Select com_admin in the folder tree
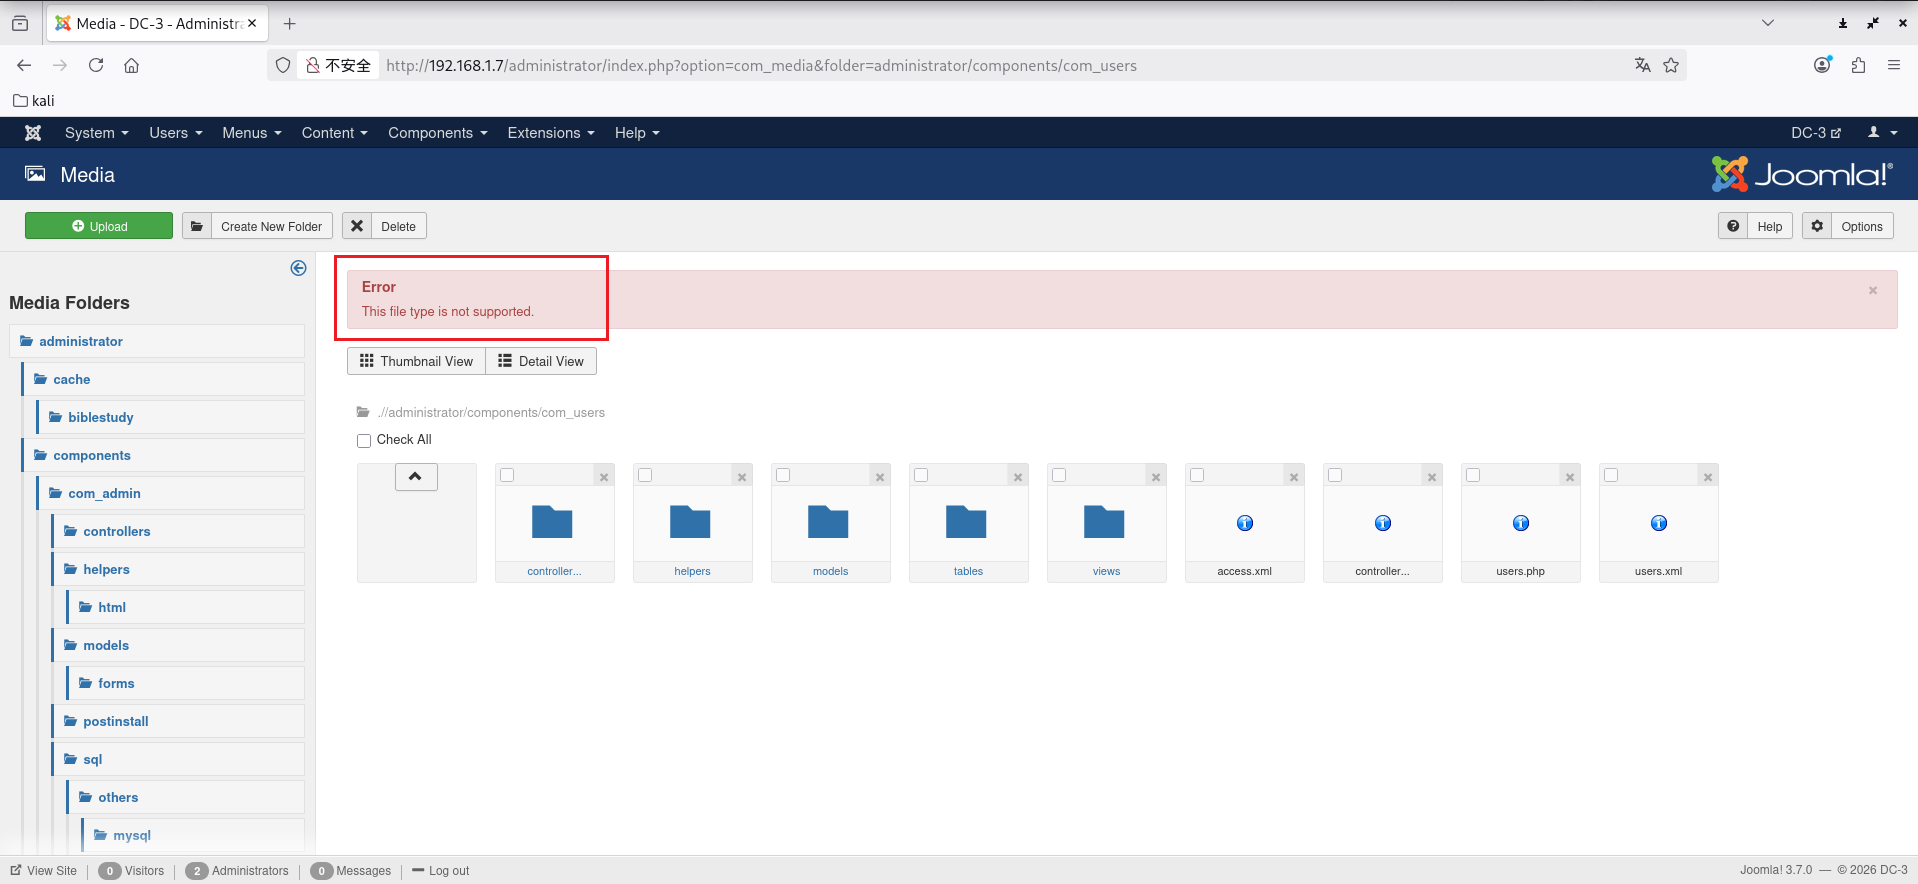This screenshot has height=884, width=1918. 104,493
